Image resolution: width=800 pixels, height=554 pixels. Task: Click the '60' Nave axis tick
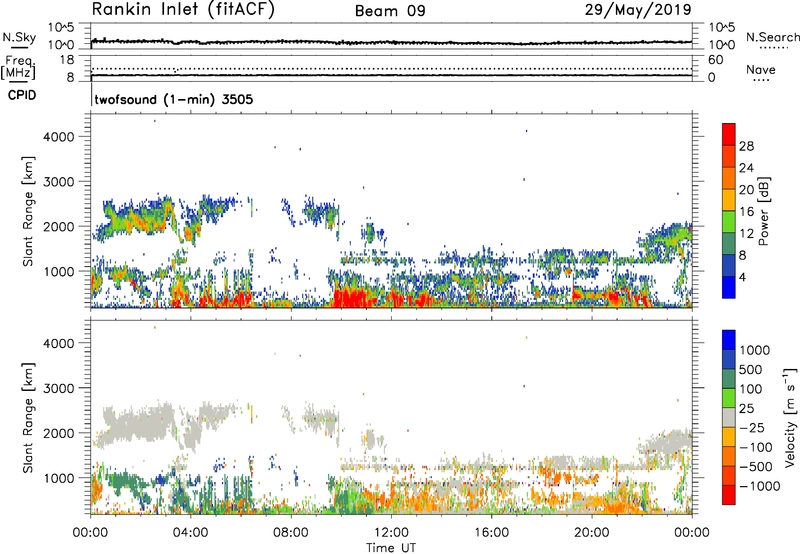[715, 60]
